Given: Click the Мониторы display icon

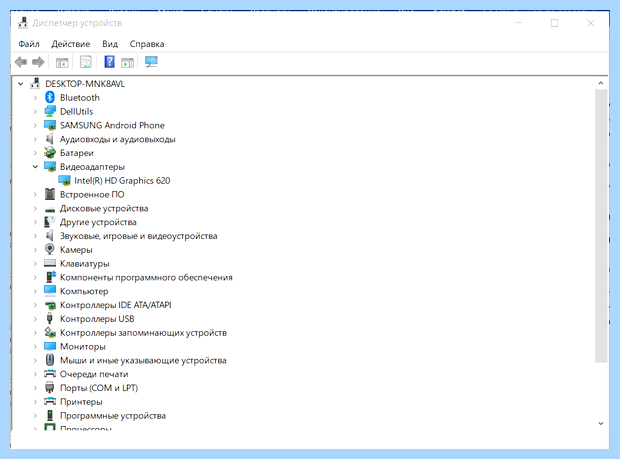Looking at the screenshot, I should point(50,346).
